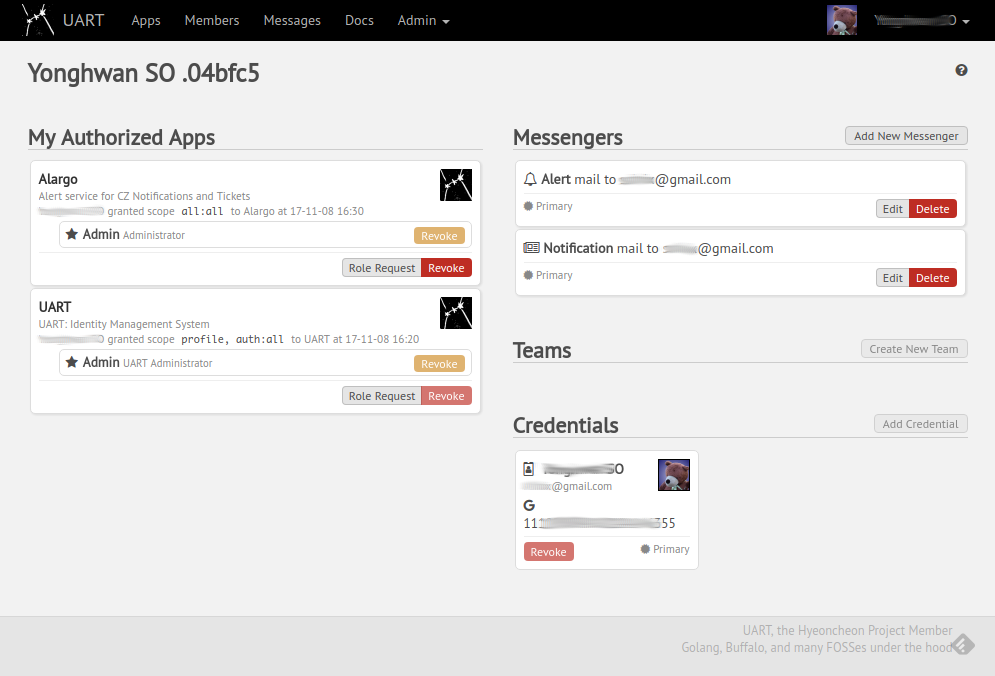This screenshot has width=995, height=676.
Task: Edit the Alert mail messenger
Action: point(892,209)
